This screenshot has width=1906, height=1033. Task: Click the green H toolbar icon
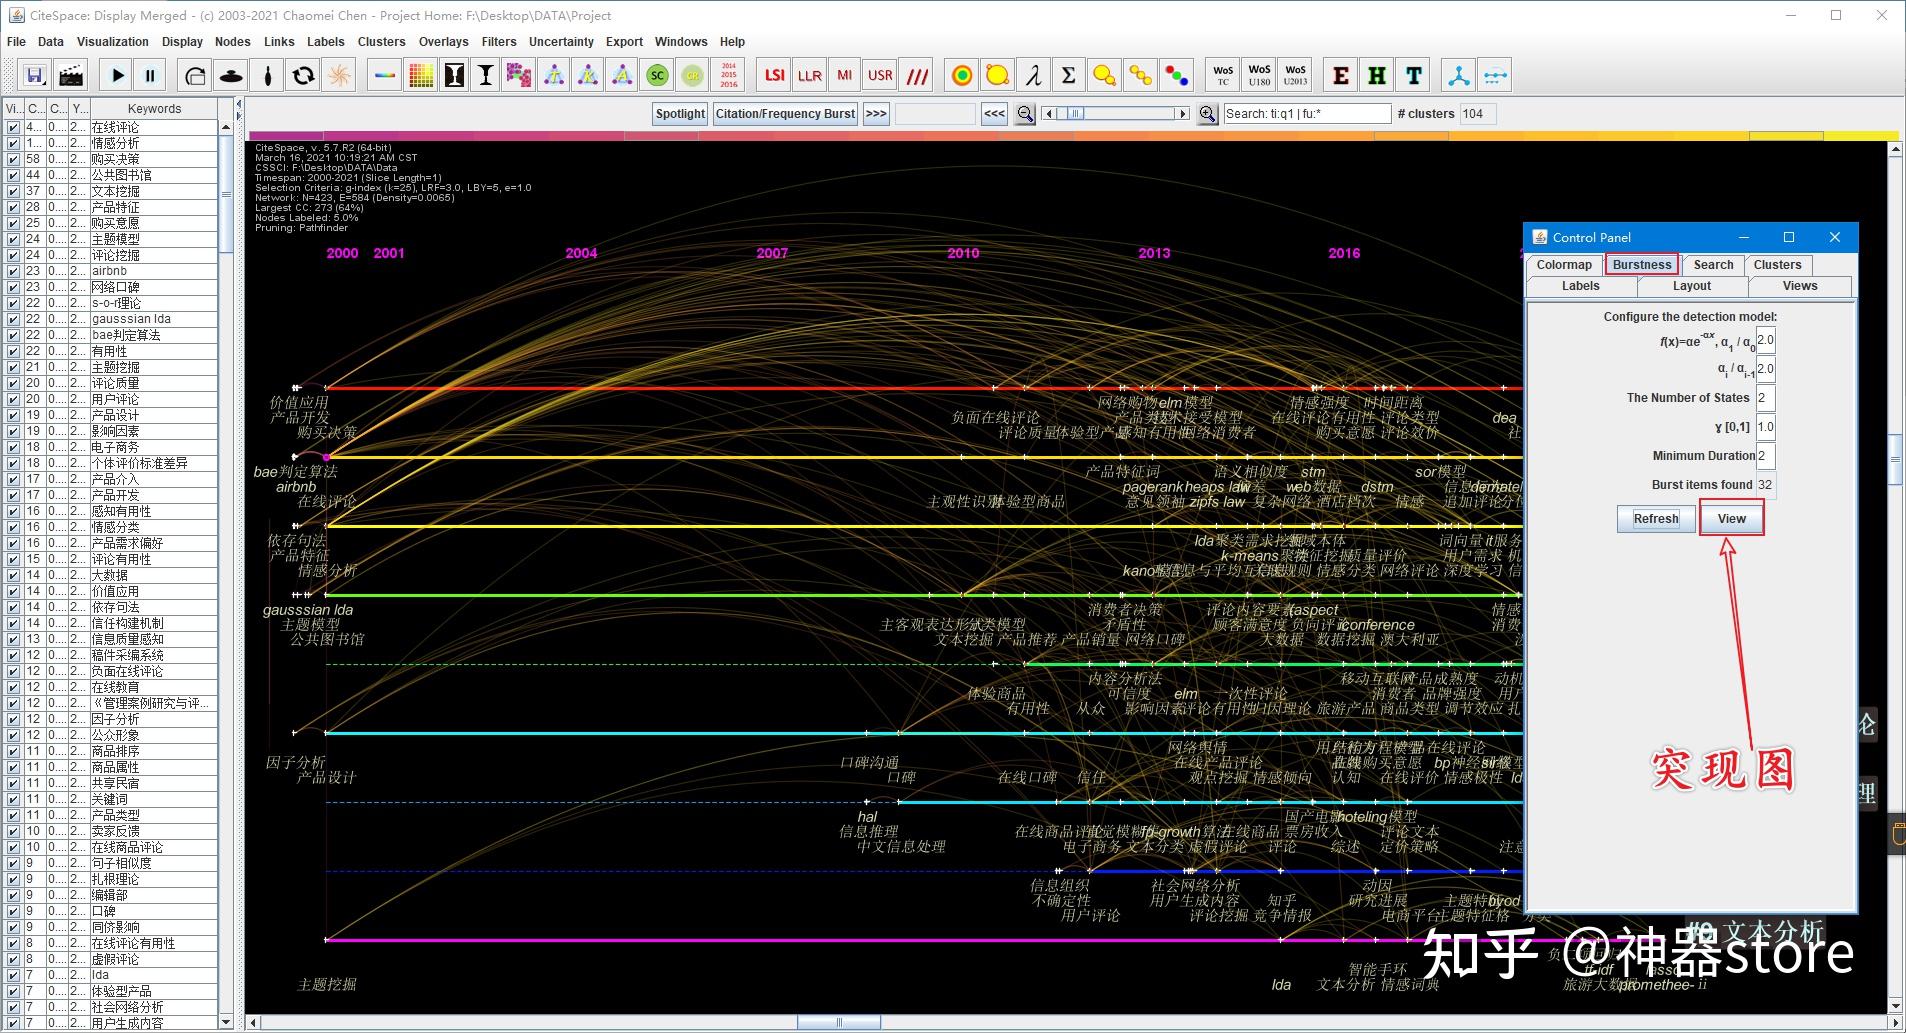(1377, 75)
